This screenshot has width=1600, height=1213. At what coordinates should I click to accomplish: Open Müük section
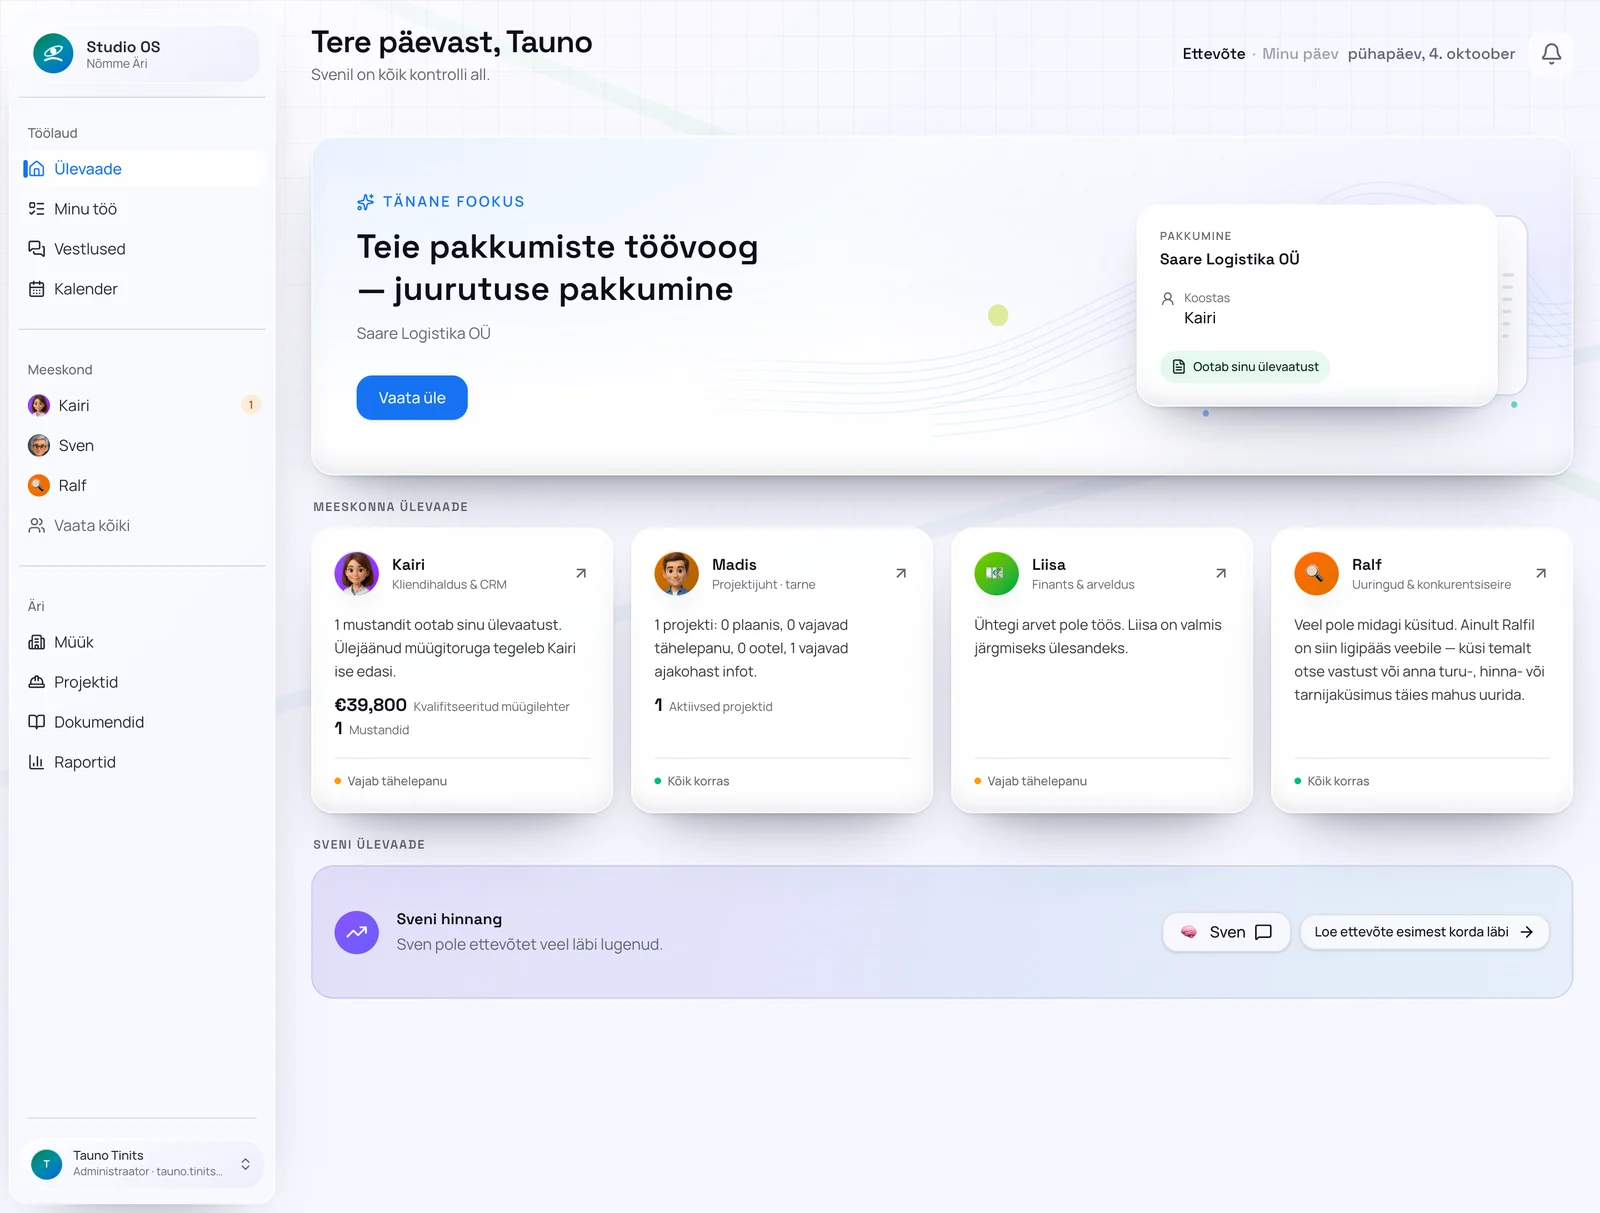point(143,642)
